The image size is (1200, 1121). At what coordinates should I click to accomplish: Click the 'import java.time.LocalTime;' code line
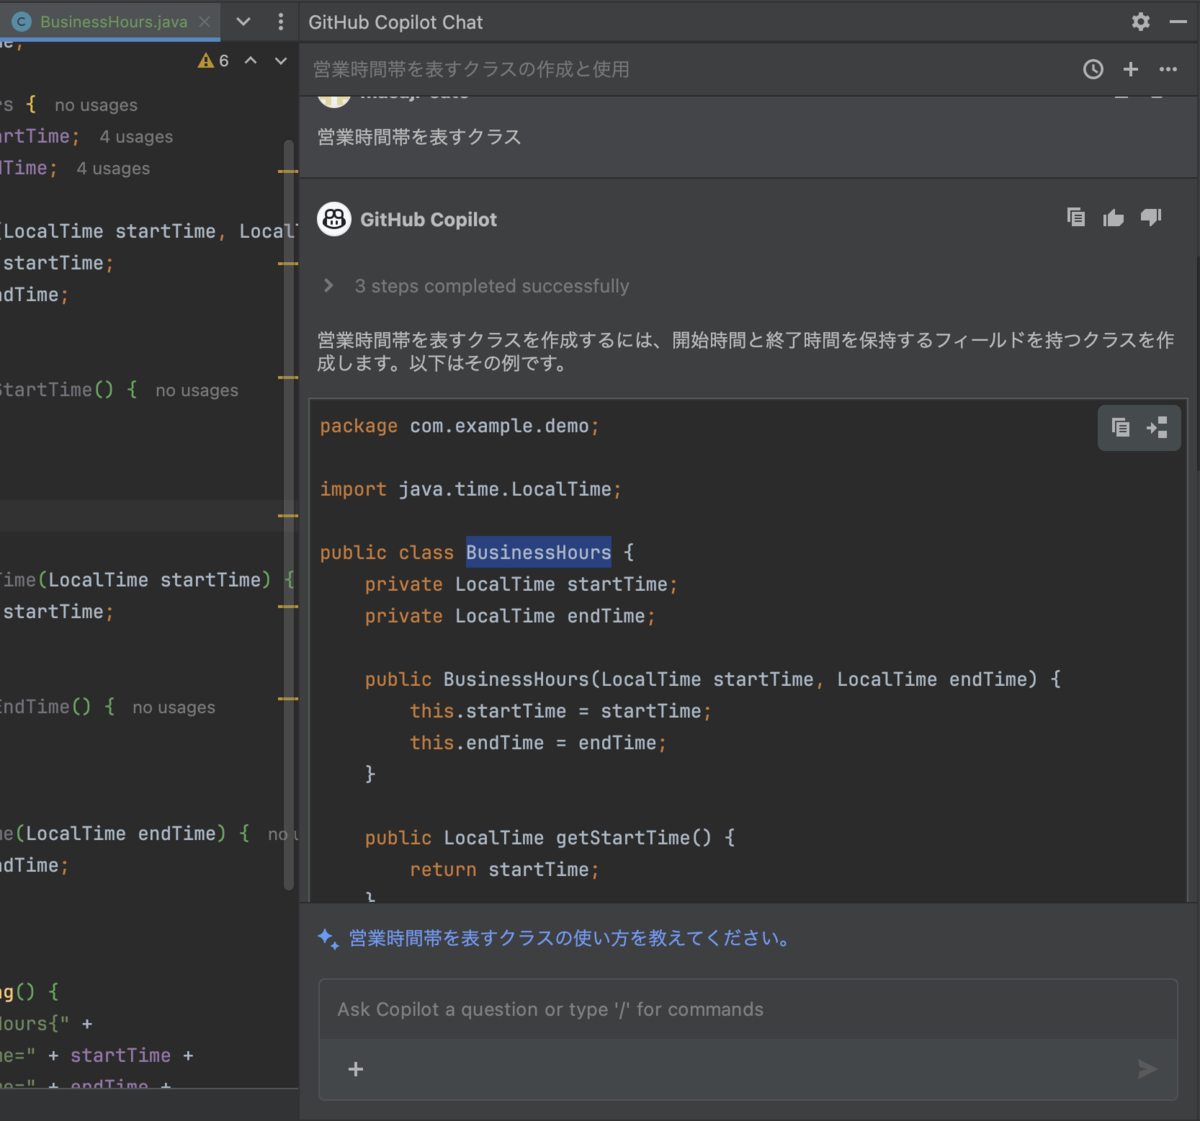pos(470,489)
